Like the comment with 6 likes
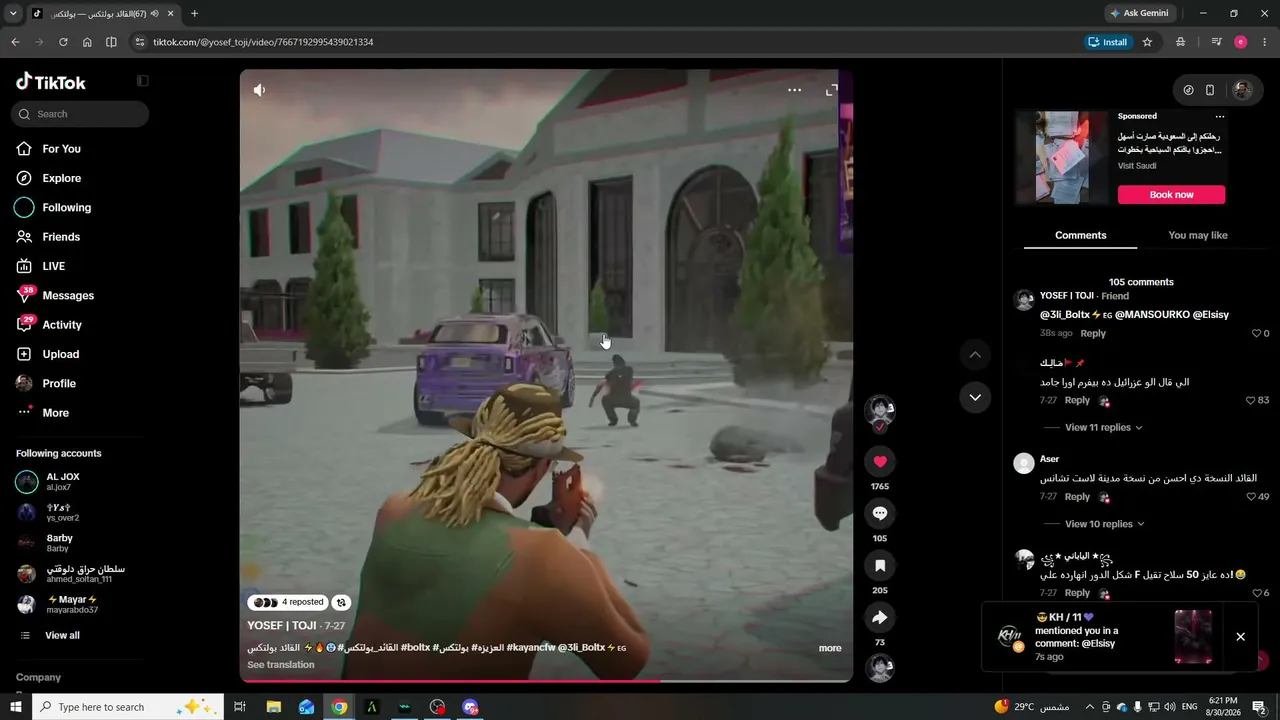The width and height of the screenshot is (1280, 720). (1256, 593)
